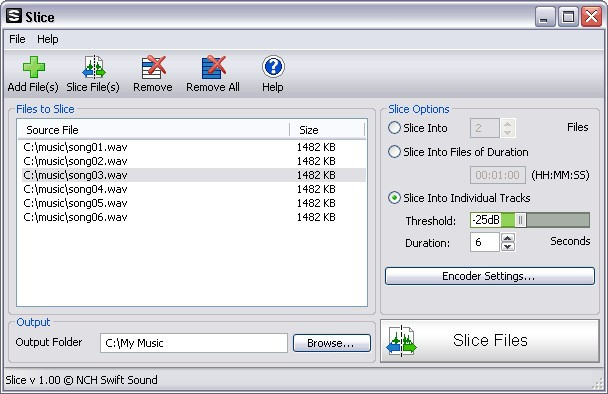Image resolution: width=608 pixels, height=394 pixels.
Task: Select the Slice Into files radio button
Action: point(394,128)
